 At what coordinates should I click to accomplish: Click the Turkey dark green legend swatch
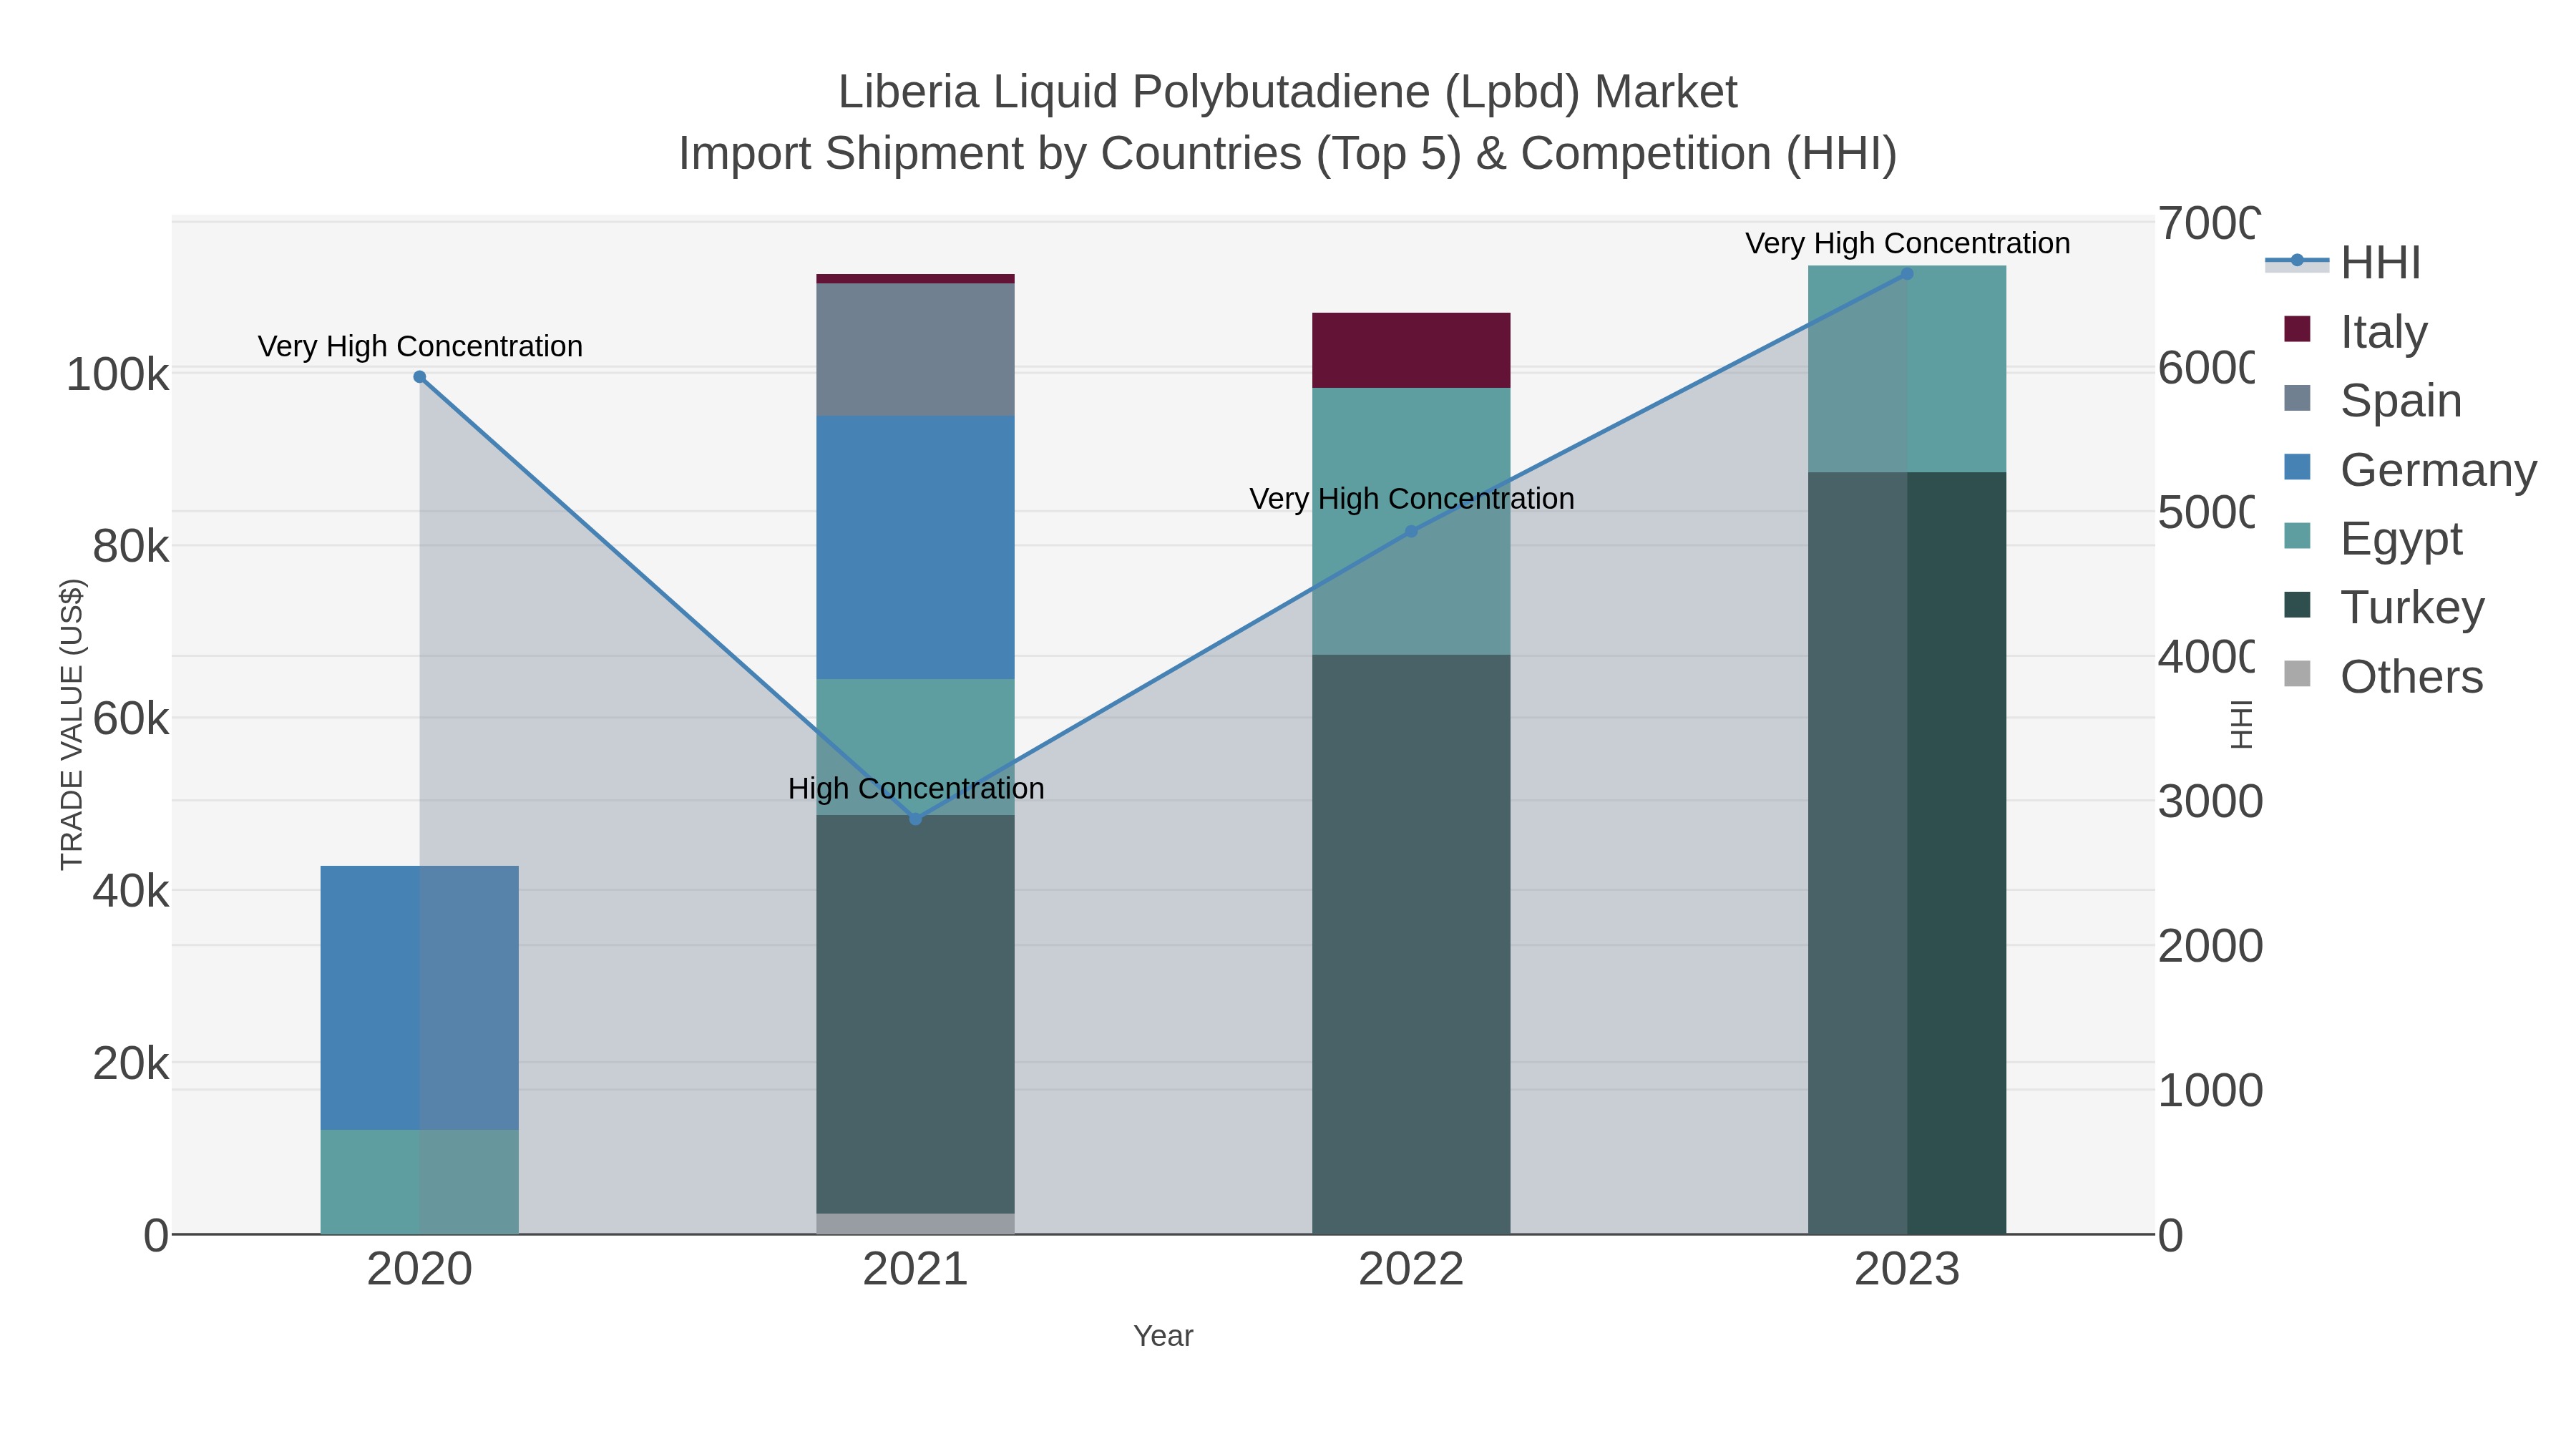point(2297,605)
